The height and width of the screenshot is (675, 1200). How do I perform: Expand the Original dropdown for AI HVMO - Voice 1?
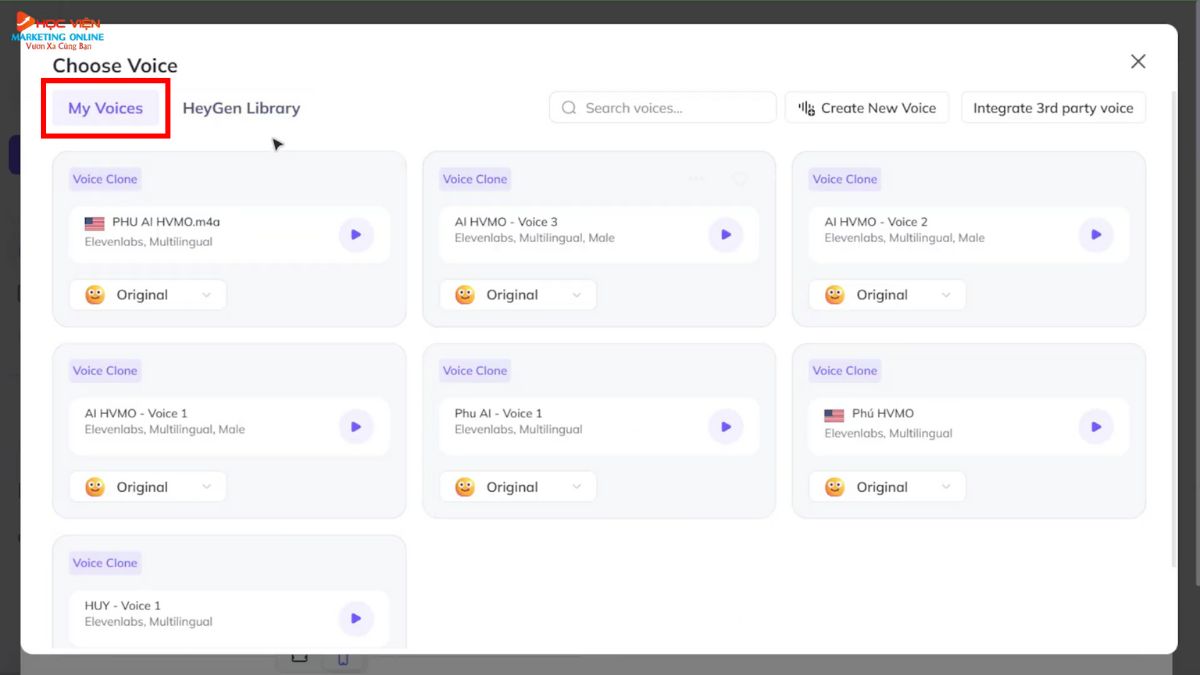click(x=148, y=487)
